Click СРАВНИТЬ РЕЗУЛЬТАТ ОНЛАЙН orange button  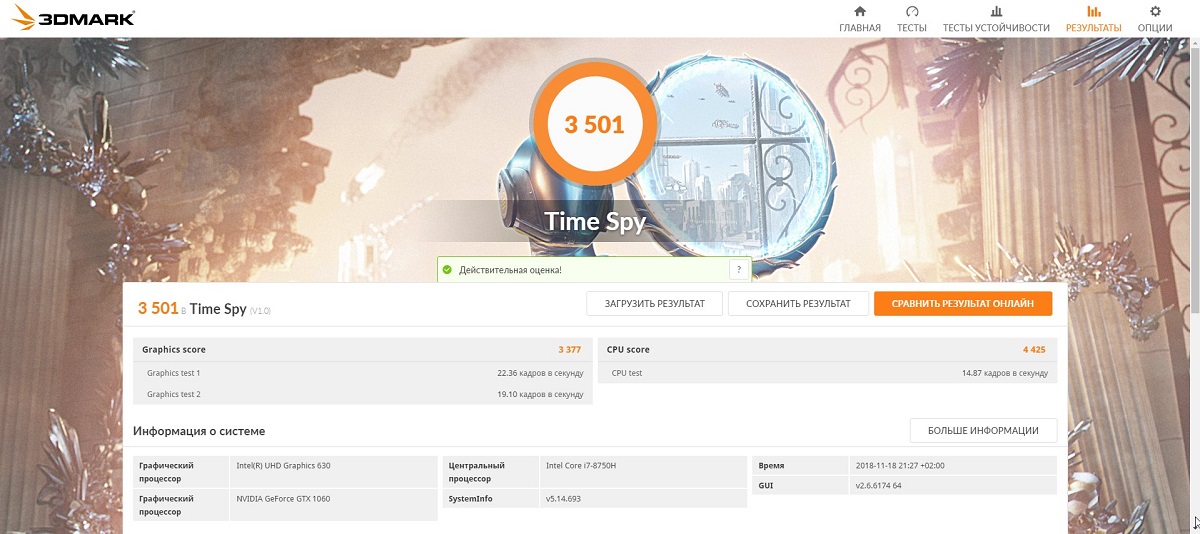(963, 304)
